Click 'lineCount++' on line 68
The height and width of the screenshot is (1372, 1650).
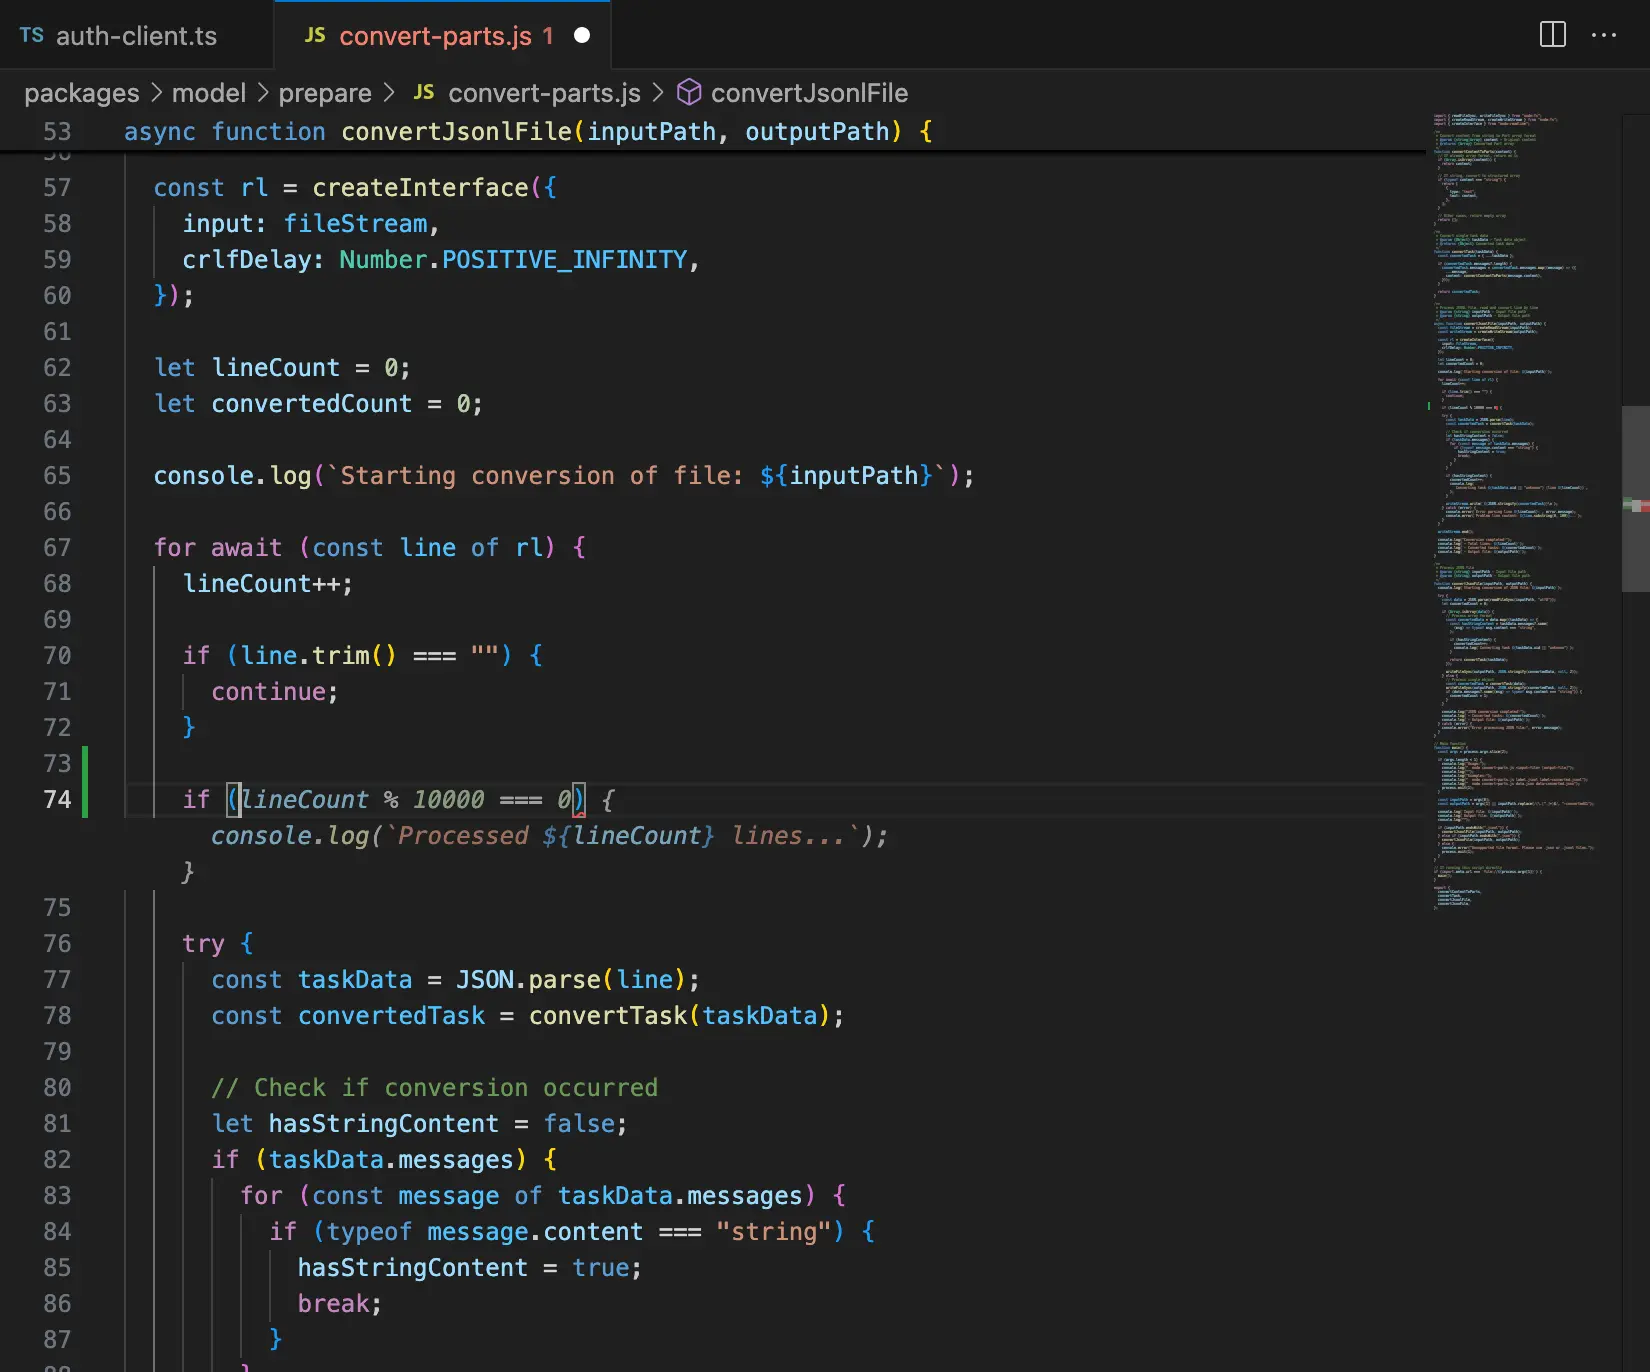point(261,584)
